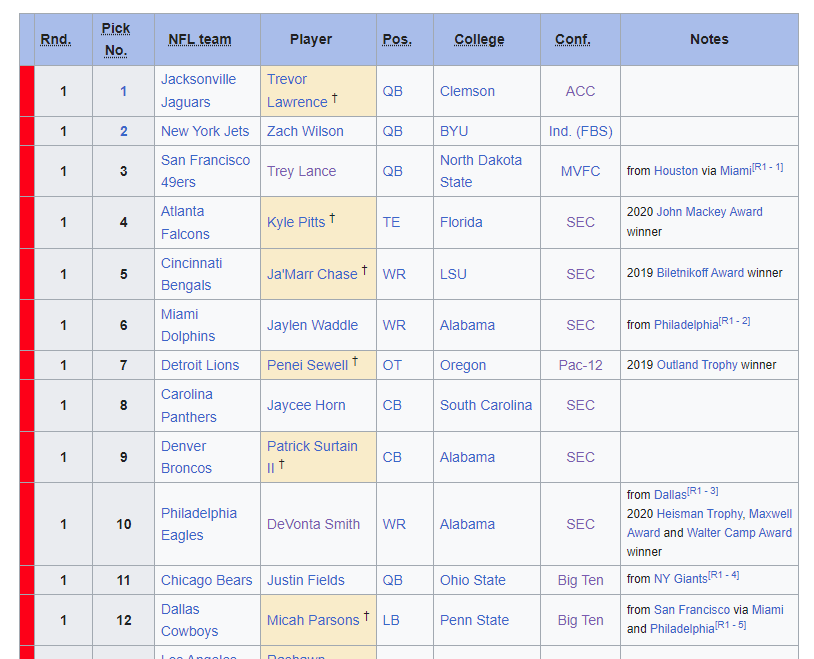Image resolution: width=814 pixels, height=659 pixels.
Task: Open the Walter Camp Award link
Action: (739, 533)
